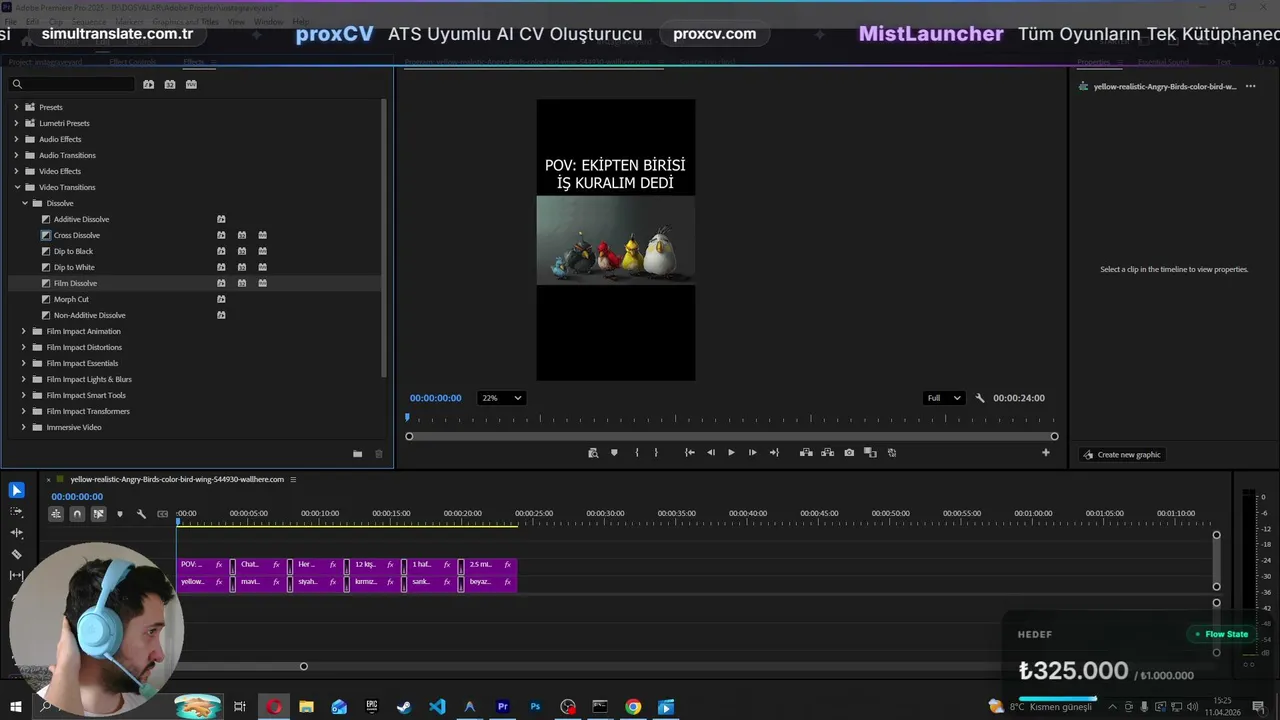Click the Lift button
The image size is (1280, 720).
(806, 453)
